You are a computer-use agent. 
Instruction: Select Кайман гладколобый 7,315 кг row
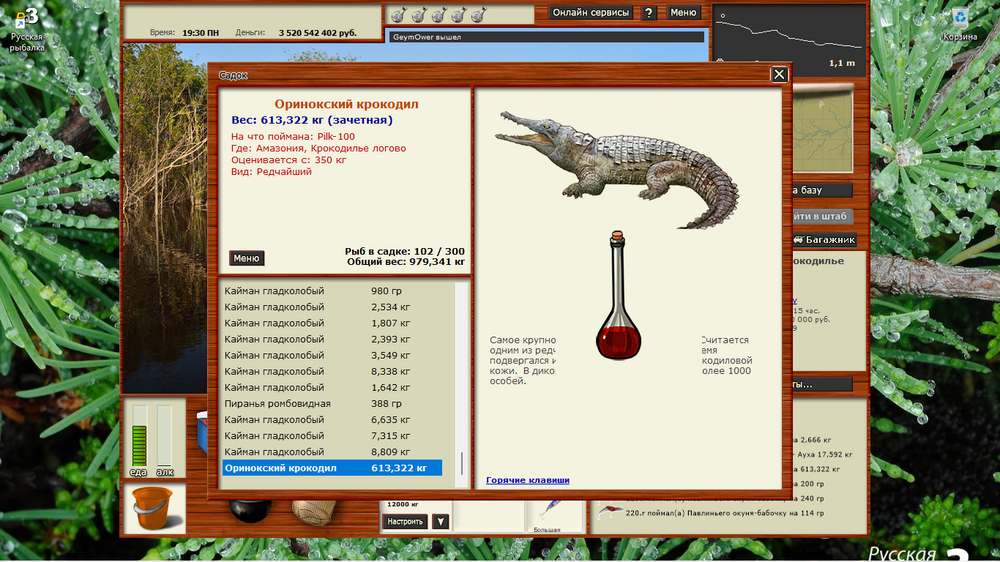click(332, 436)
